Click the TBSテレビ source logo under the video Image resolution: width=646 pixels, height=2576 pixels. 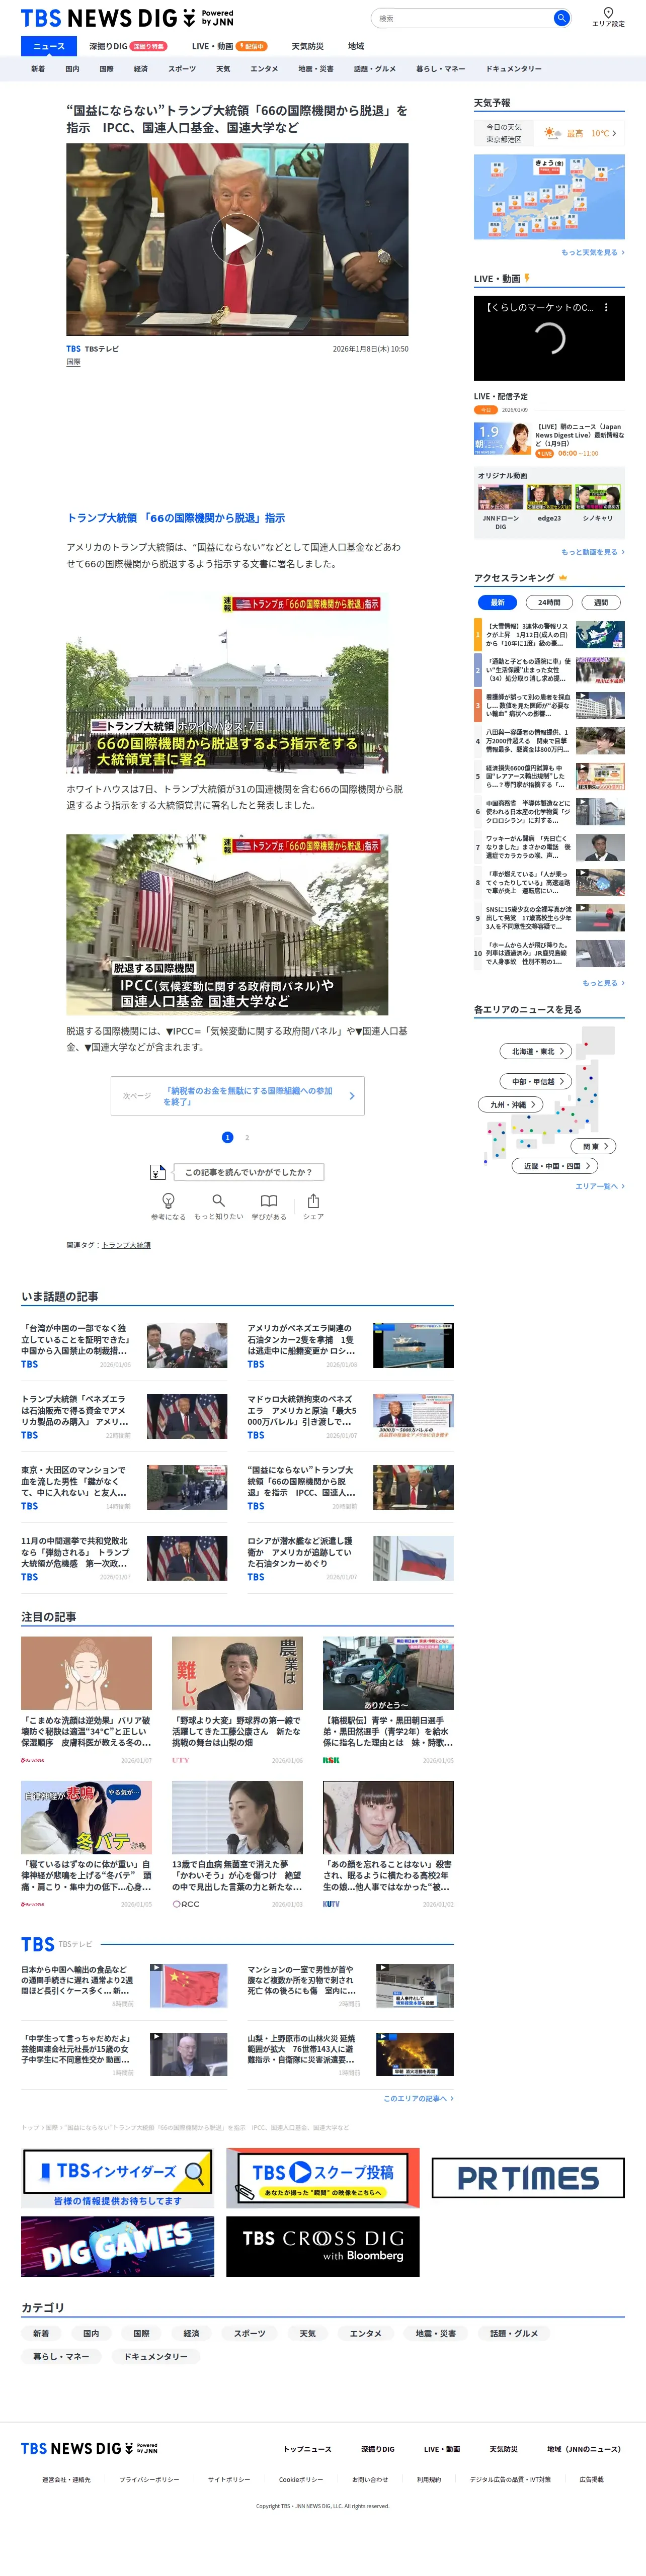[92, 349]
